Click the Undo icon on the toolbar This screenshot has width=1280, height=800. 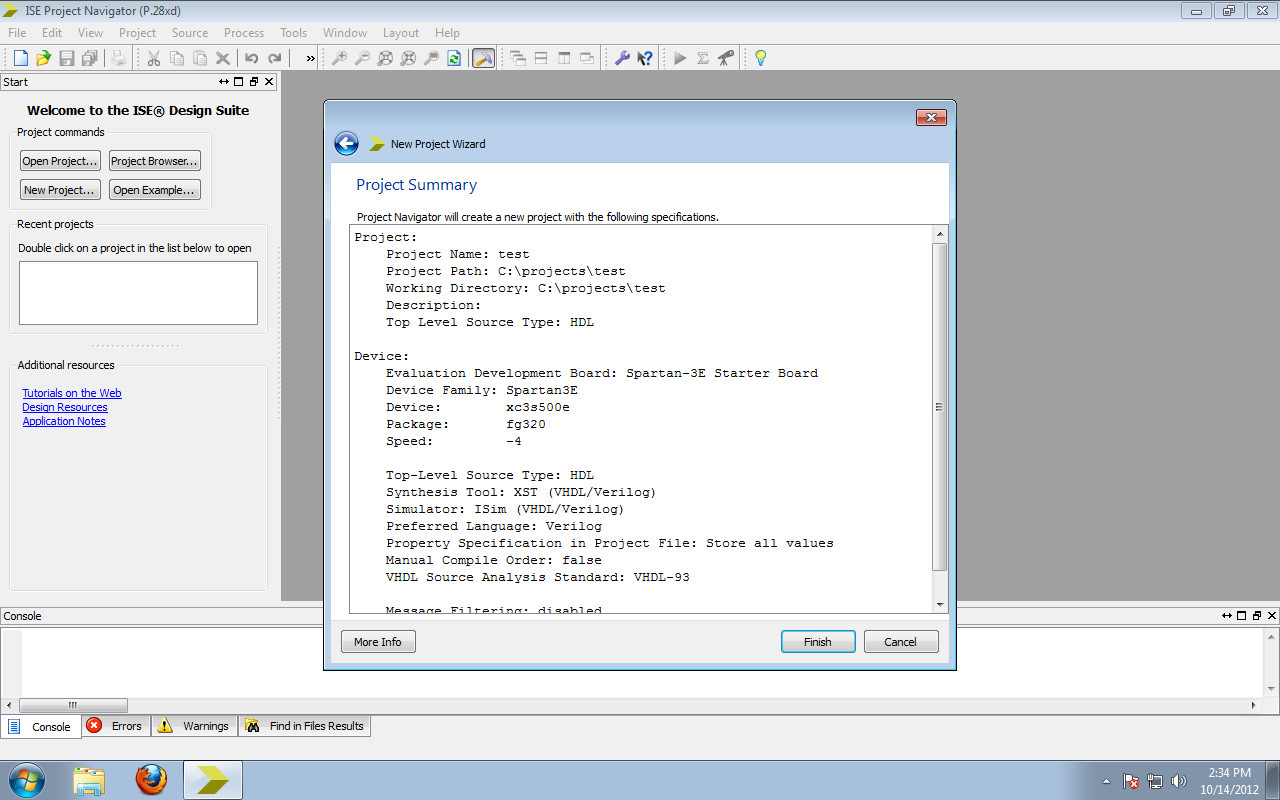coord(251,58)
